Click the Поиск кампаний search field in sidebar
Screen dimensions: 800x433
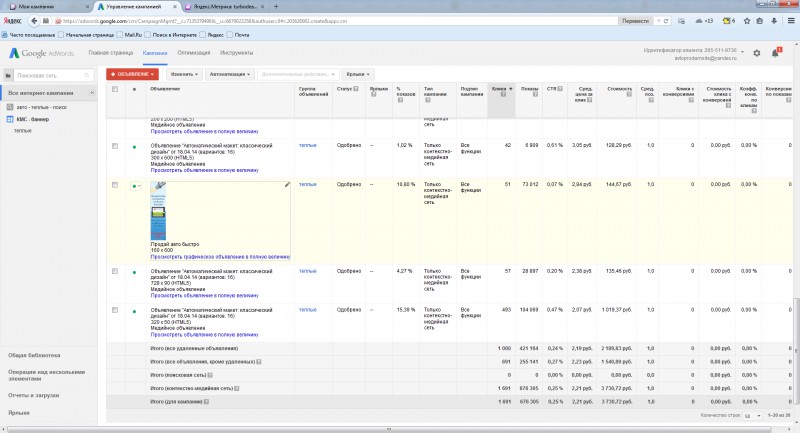click(50, 75)
